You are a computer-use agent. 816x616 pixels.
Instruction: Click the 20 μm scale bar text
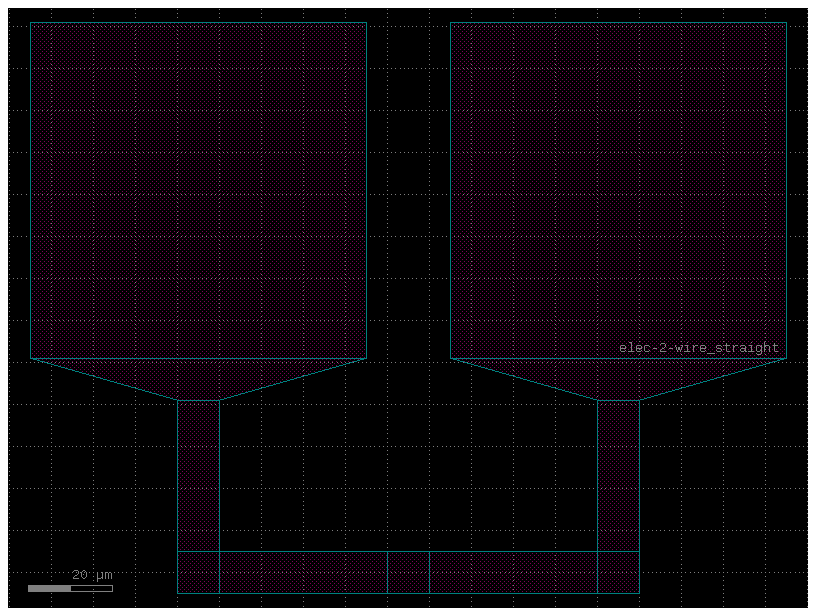[92, 573]
